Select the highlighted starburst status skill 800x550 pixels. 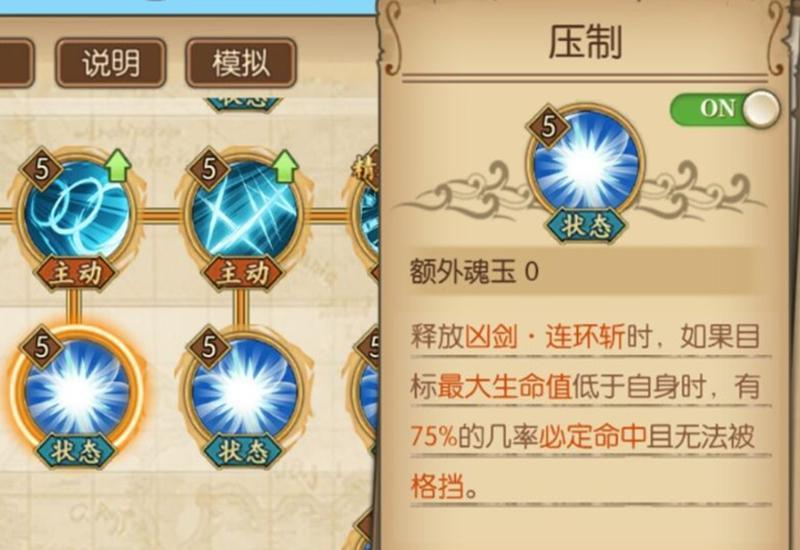click(x=77, y=389)
